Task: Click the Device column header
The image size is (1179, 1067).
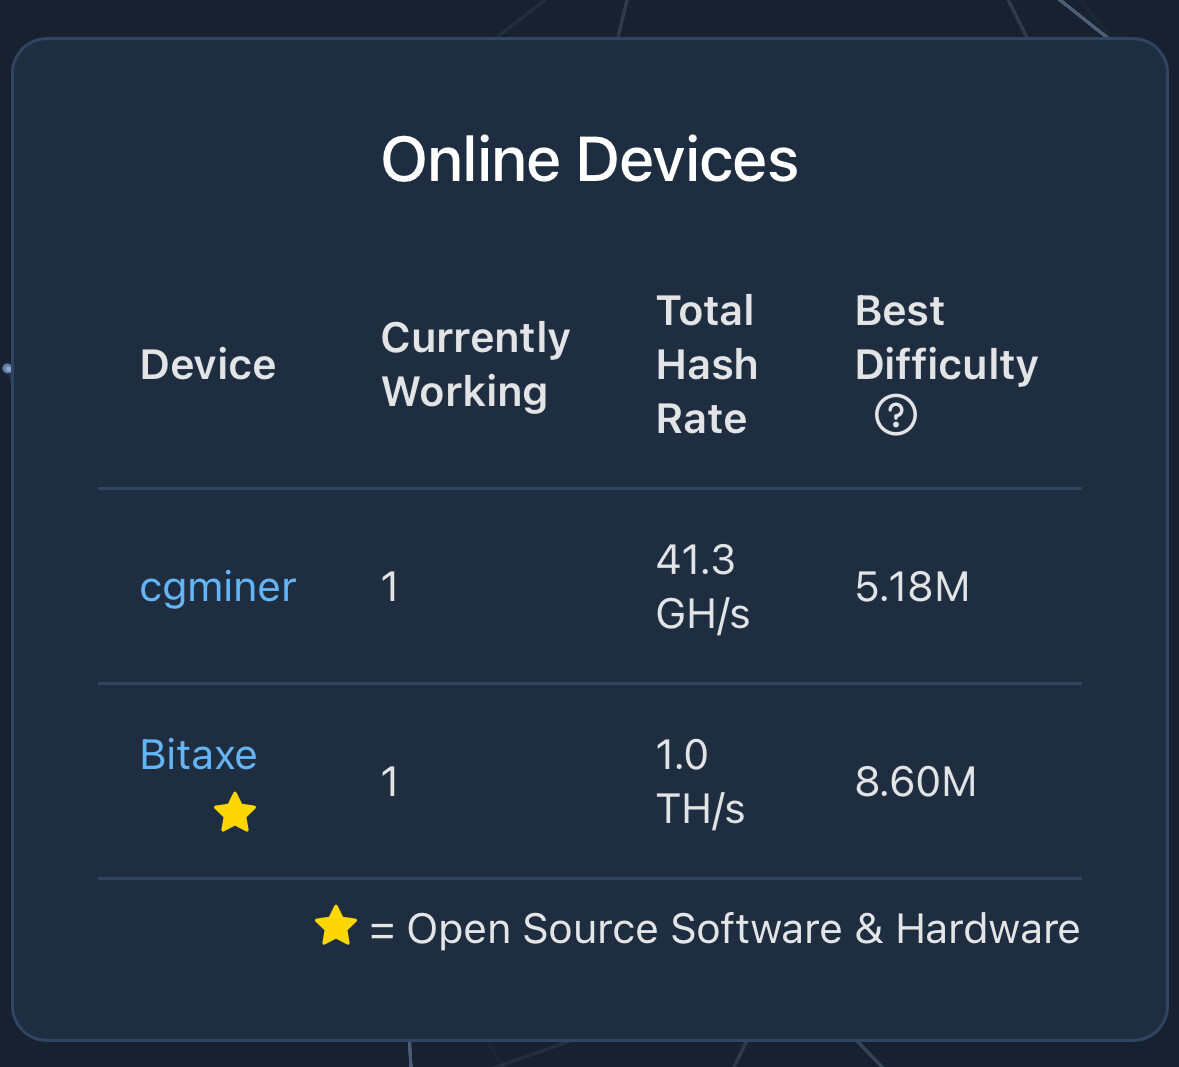Action: (208, 365)
